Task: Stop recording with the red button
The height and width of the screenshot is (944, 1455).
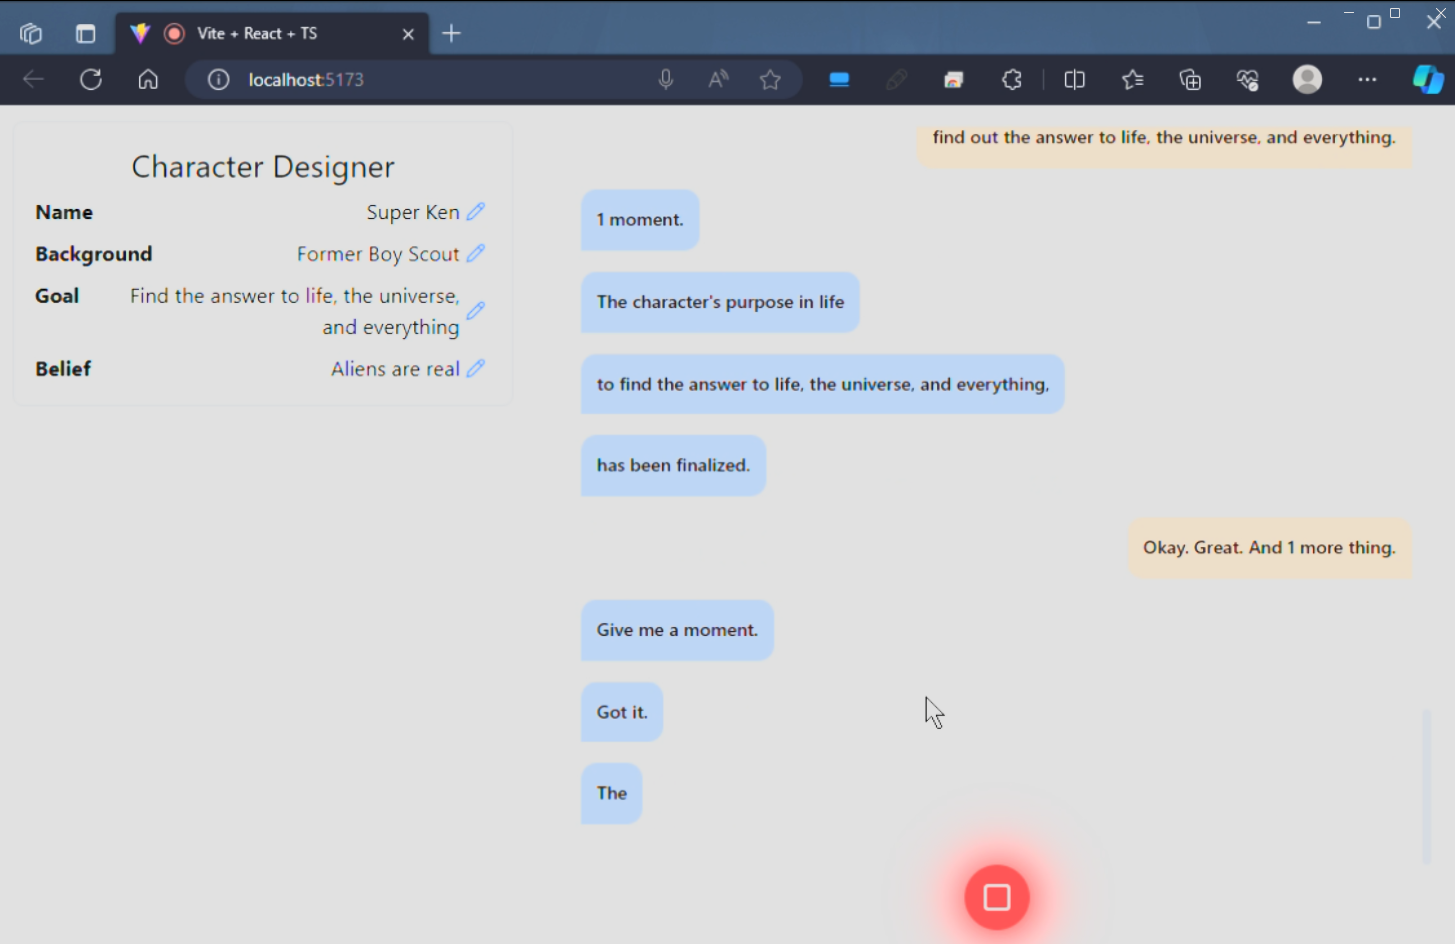Action: 996,897
